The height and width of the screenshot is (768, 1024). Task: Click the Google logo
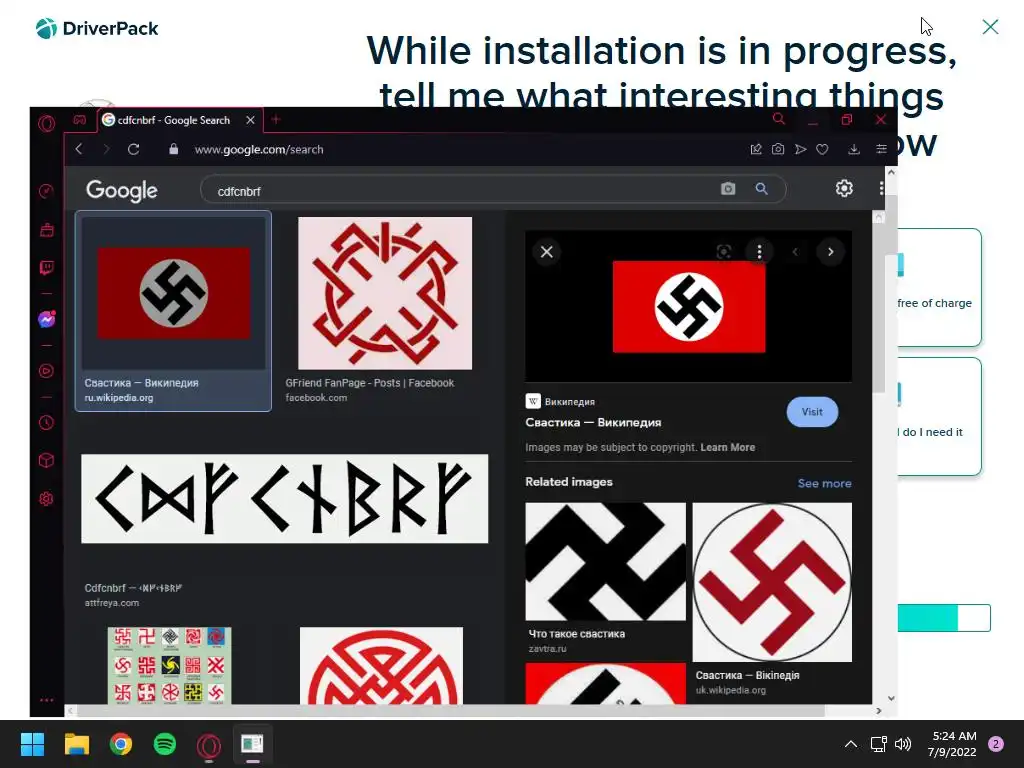(x=121, y=190)
